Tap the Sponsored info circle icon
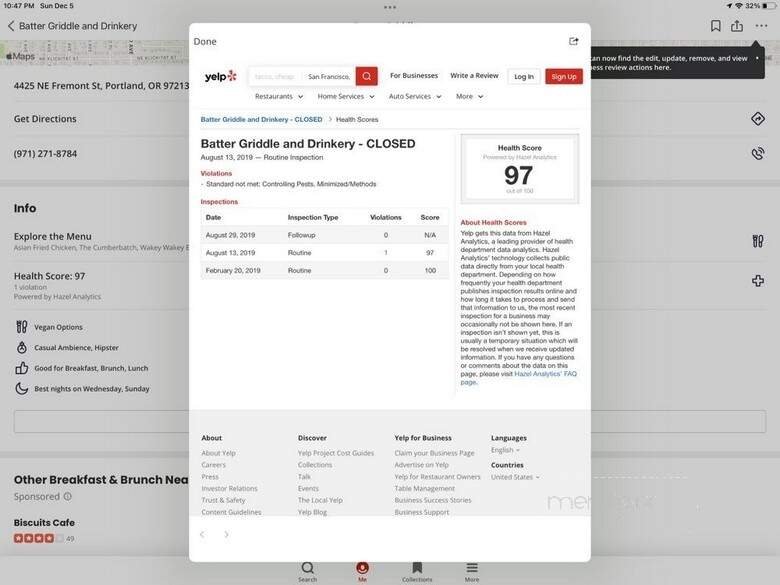Image resolution: width=780 pixels, height=585 pixels. tap(68, 496)
